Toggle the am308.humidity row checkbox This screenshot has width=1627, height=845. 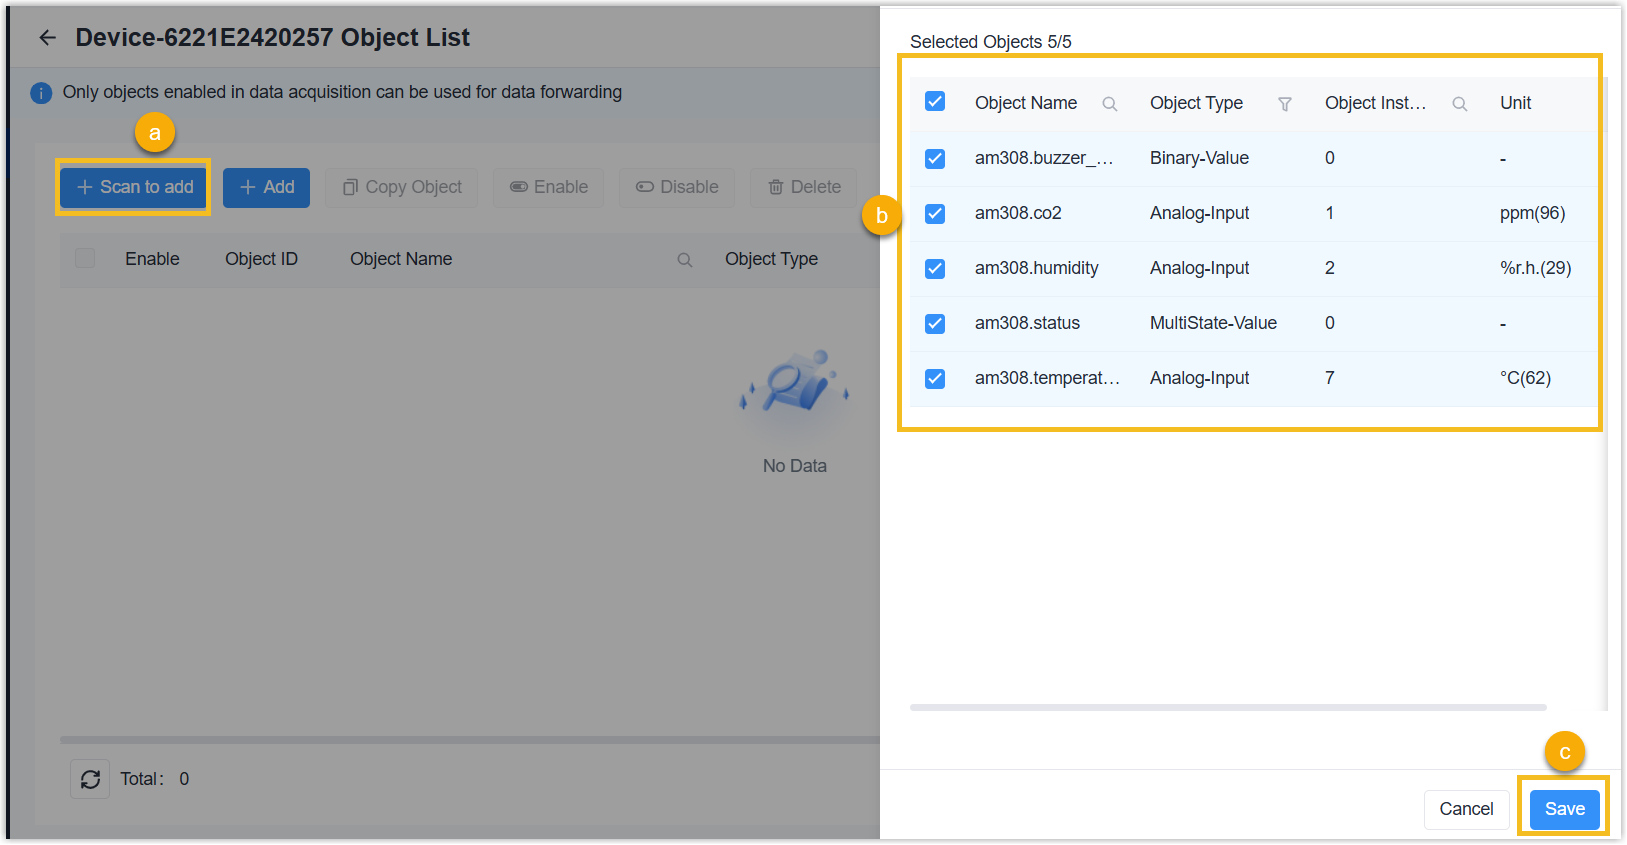pos(935,269)
